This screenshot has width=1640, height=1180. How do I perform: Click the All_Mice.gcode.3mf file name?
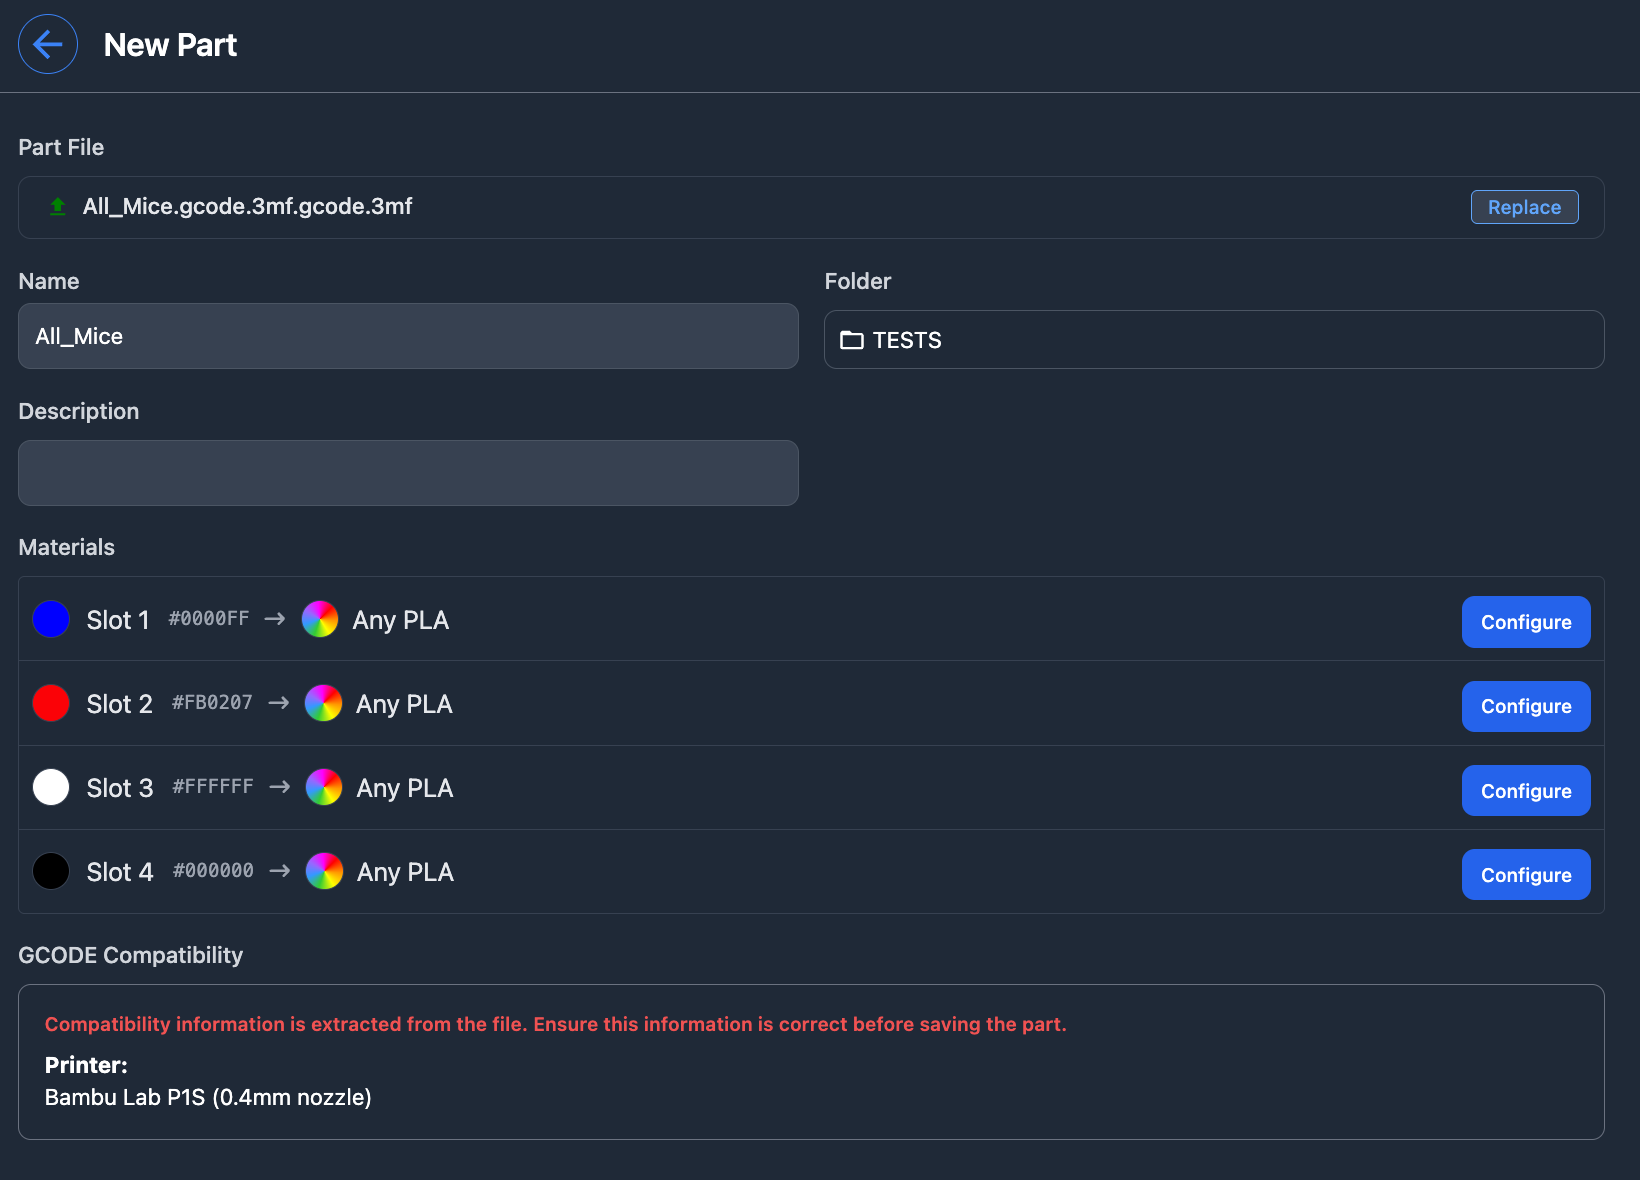click(x=247, y=206)
